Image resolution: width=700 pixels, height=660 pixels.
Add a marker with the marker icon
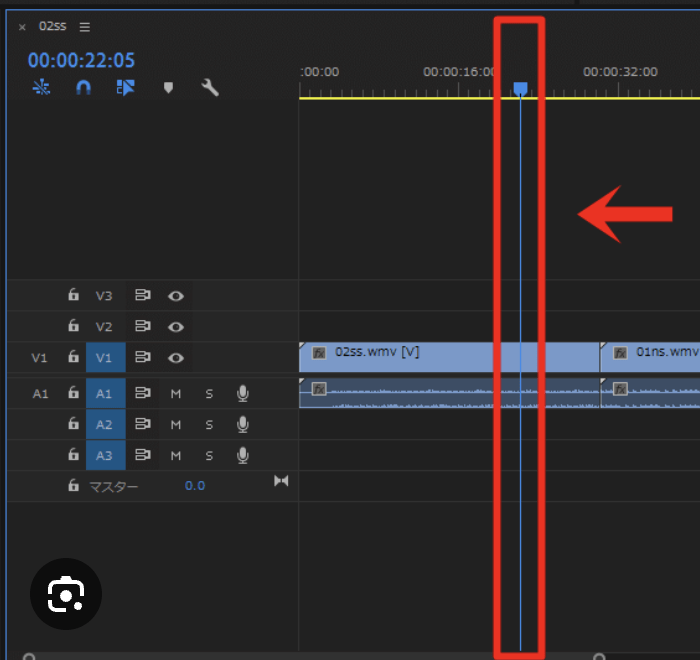168,88
